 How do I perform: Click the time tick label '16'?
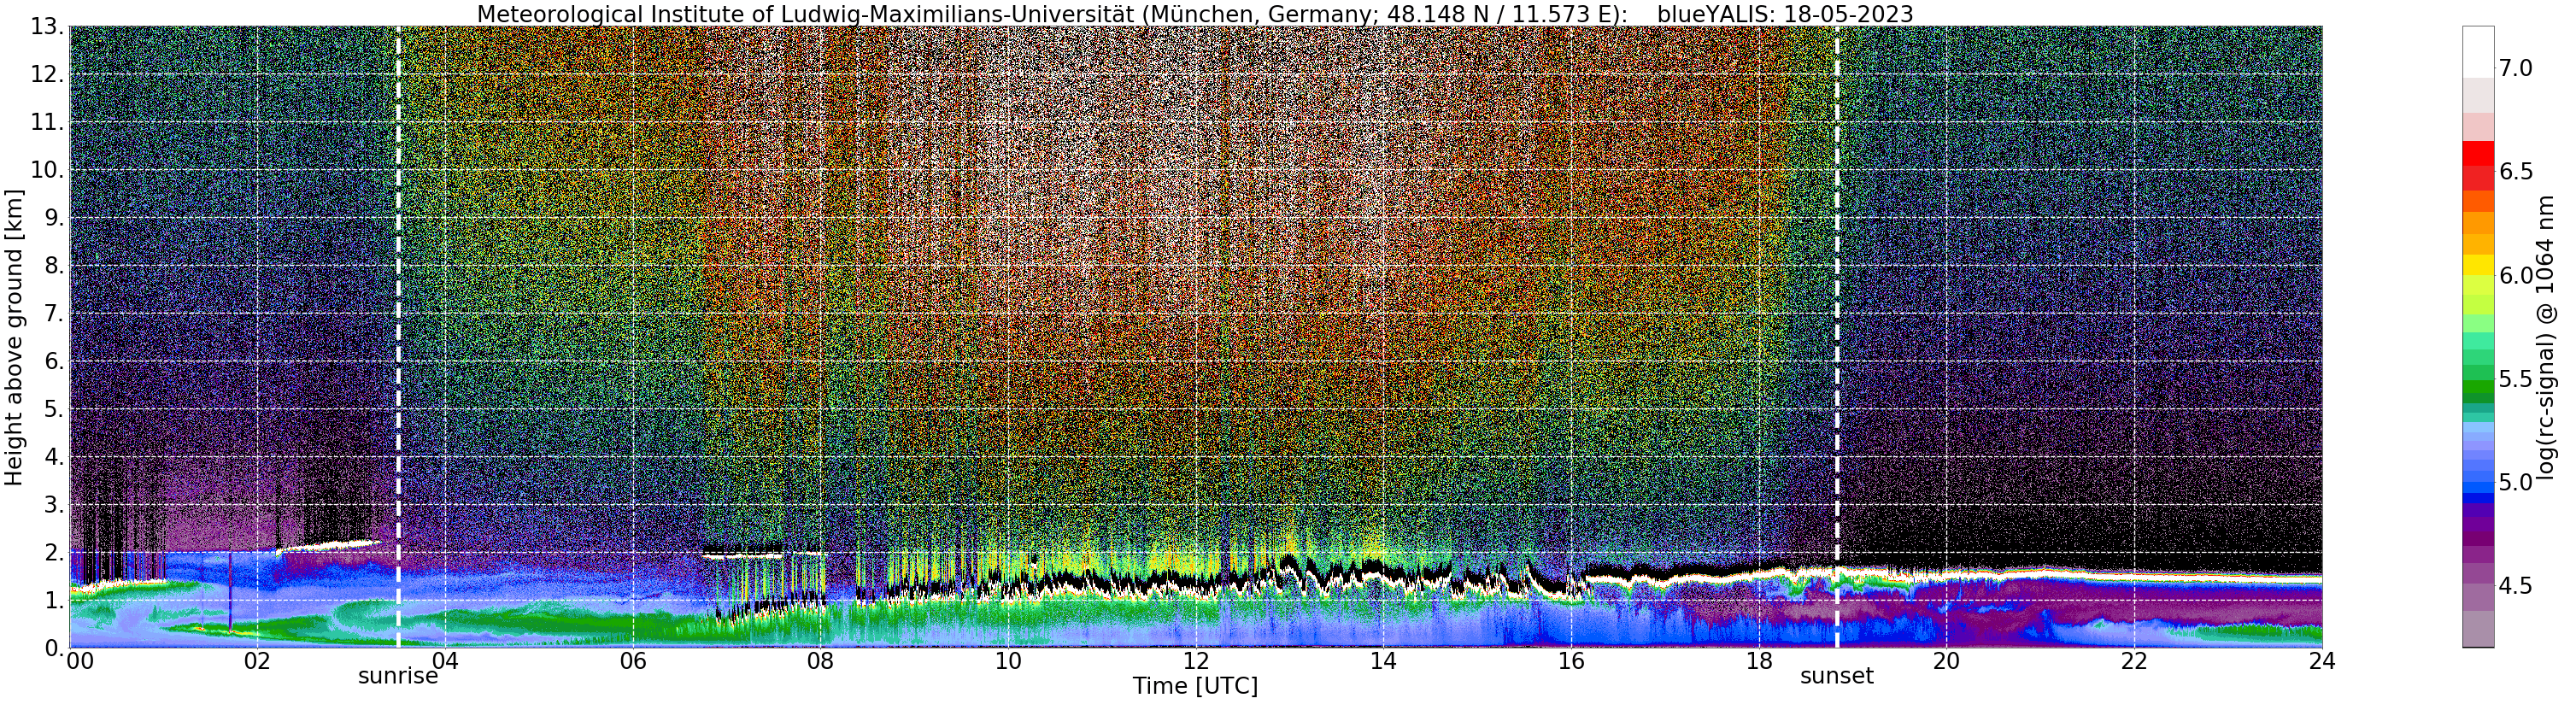click(x=1571, y=661)
